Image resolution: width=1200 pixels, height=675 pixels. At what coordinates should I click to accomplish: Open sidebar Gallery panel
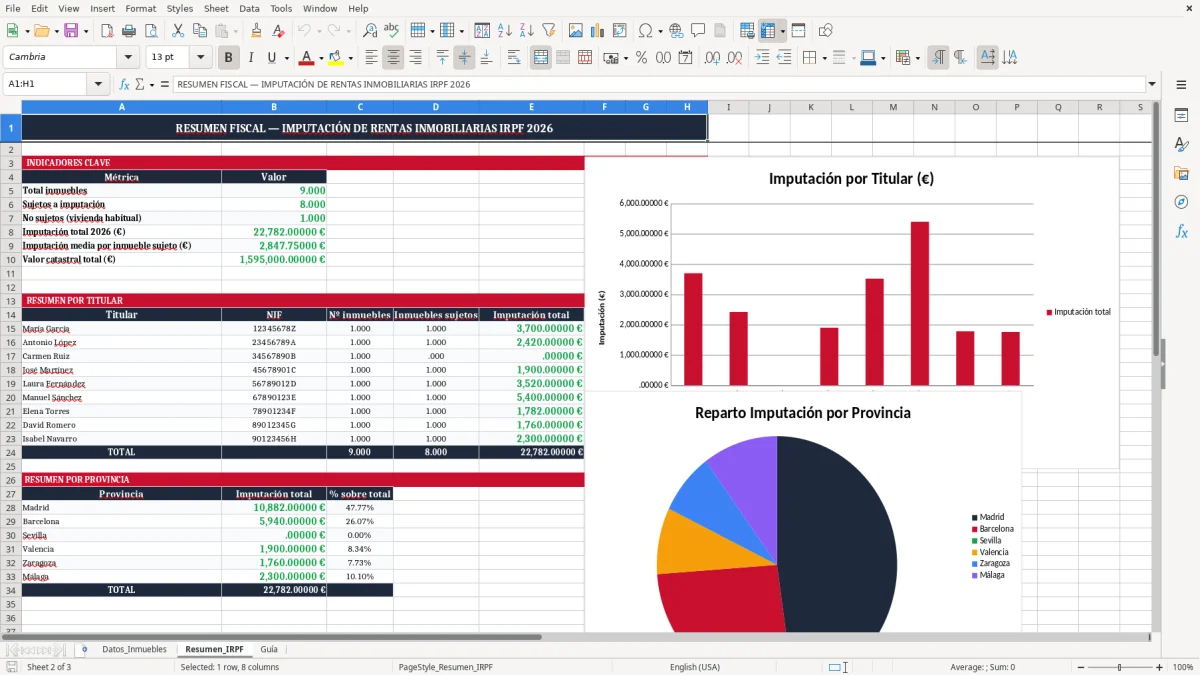[1181, 173]
